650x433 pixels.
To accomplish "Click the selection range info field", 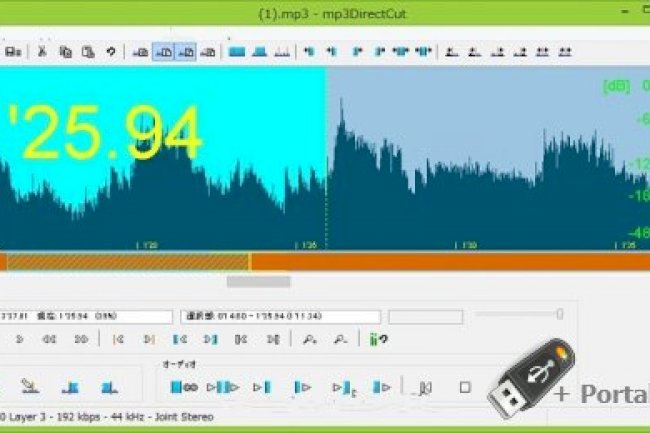I will tap(280, 317).
